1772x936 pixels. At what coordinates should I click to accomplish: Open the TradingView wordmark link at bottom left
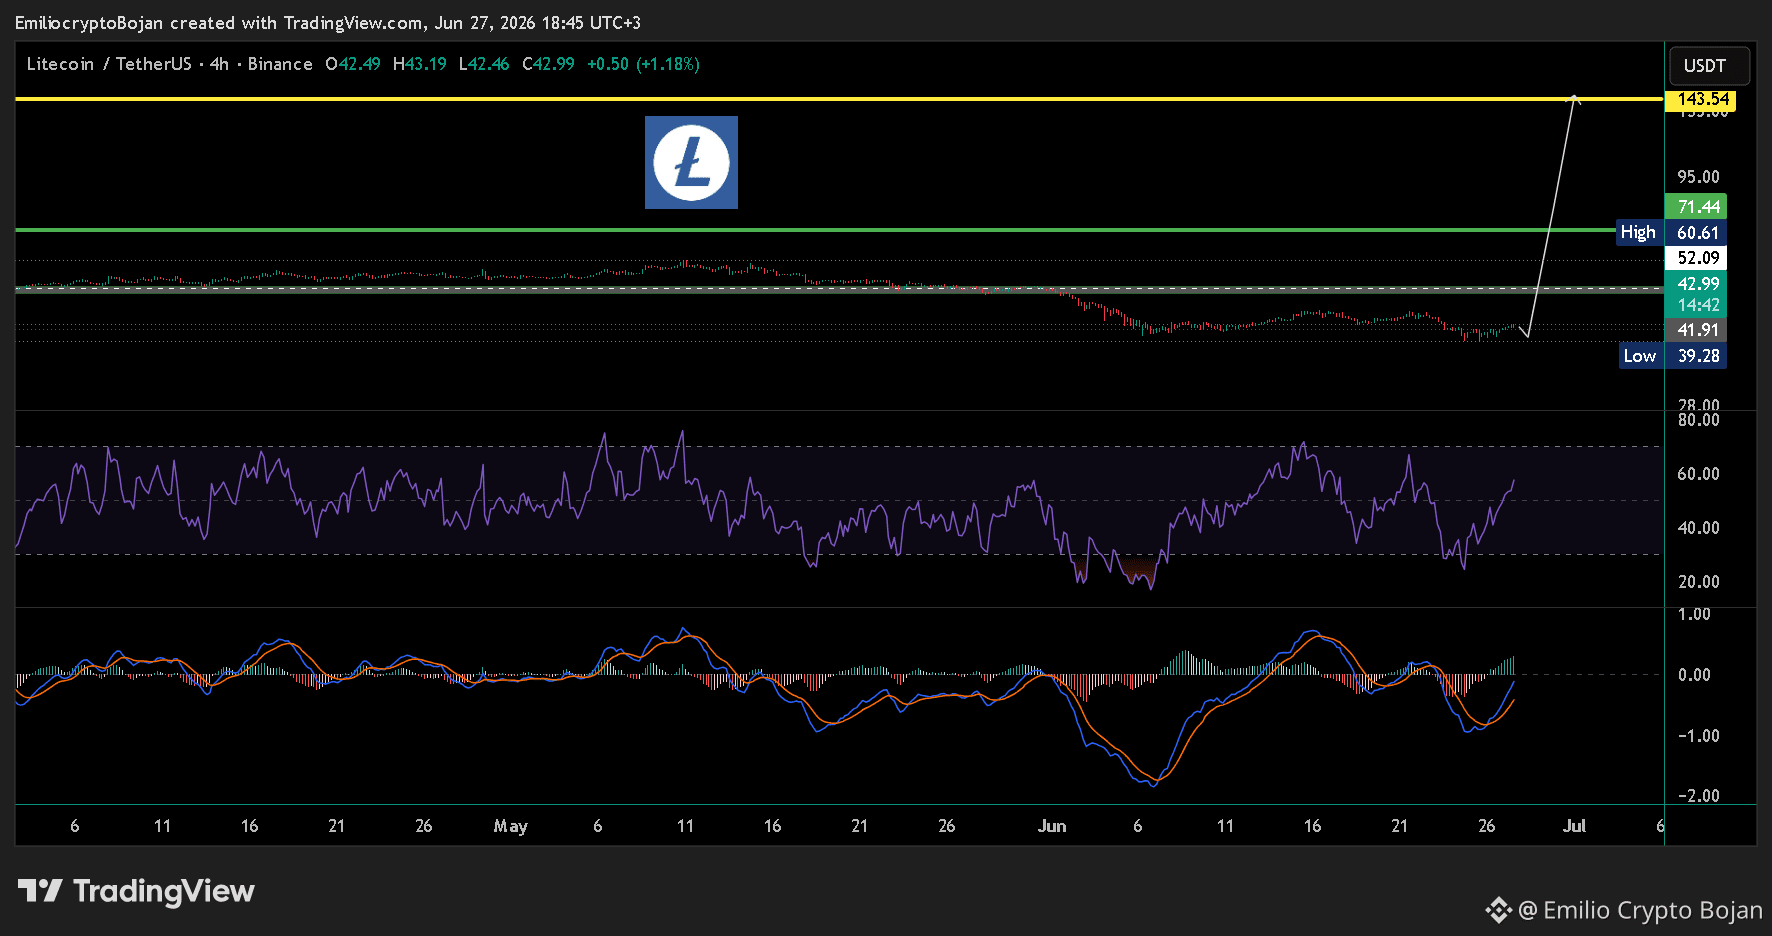pos(164,891)
